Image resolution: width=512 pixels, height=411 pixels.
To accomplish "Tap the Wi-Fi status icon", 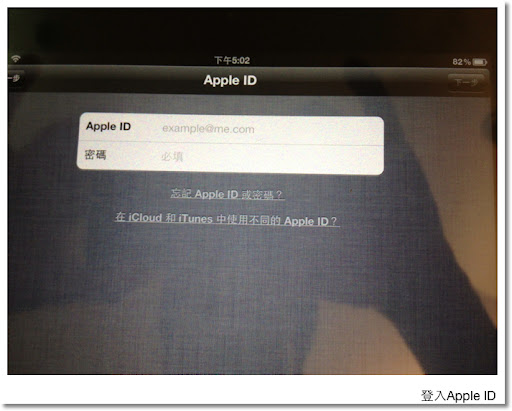I will point(15,59).
